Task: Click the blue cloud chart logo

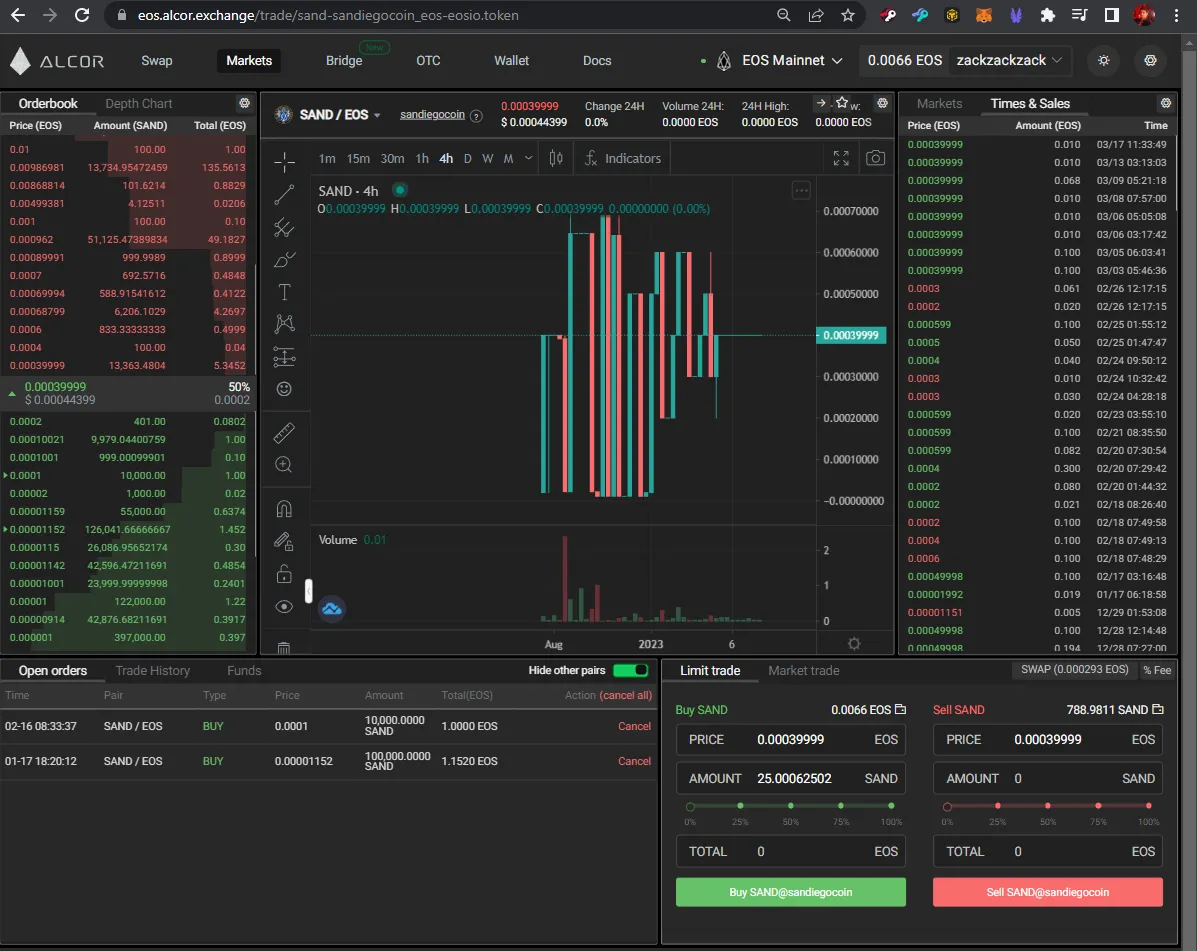Action: tap(331, 608)
